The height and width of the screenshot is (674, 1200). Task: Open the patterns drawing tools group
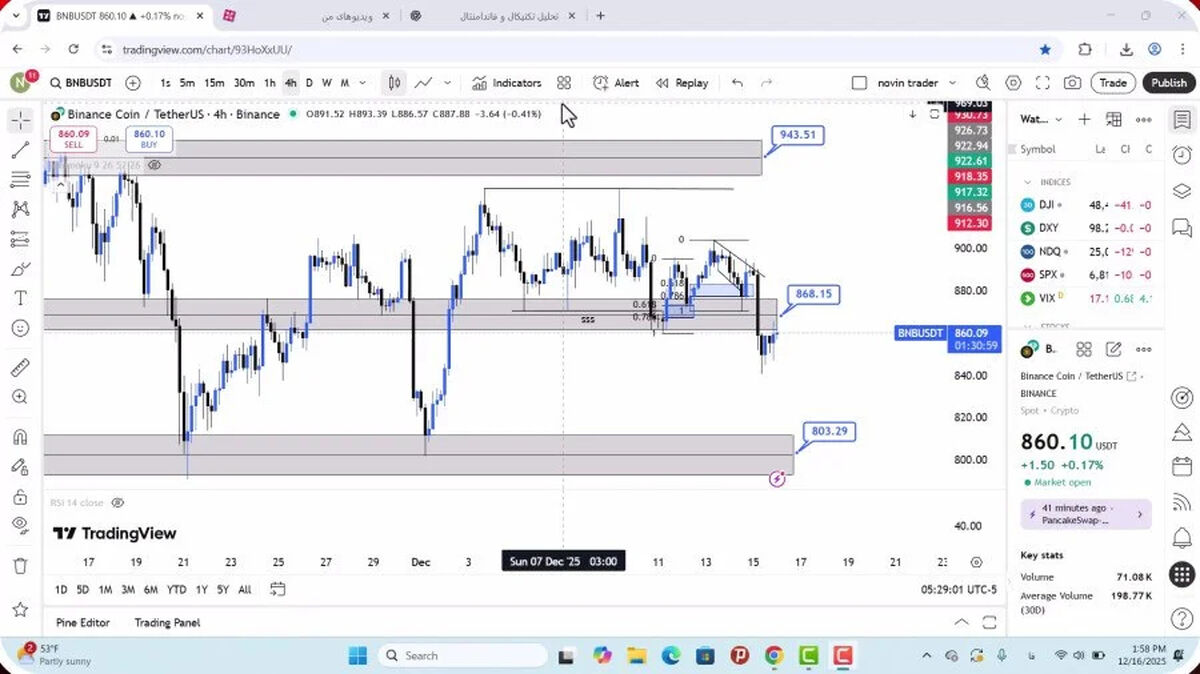pyautogui.click(x=20, y=209)
